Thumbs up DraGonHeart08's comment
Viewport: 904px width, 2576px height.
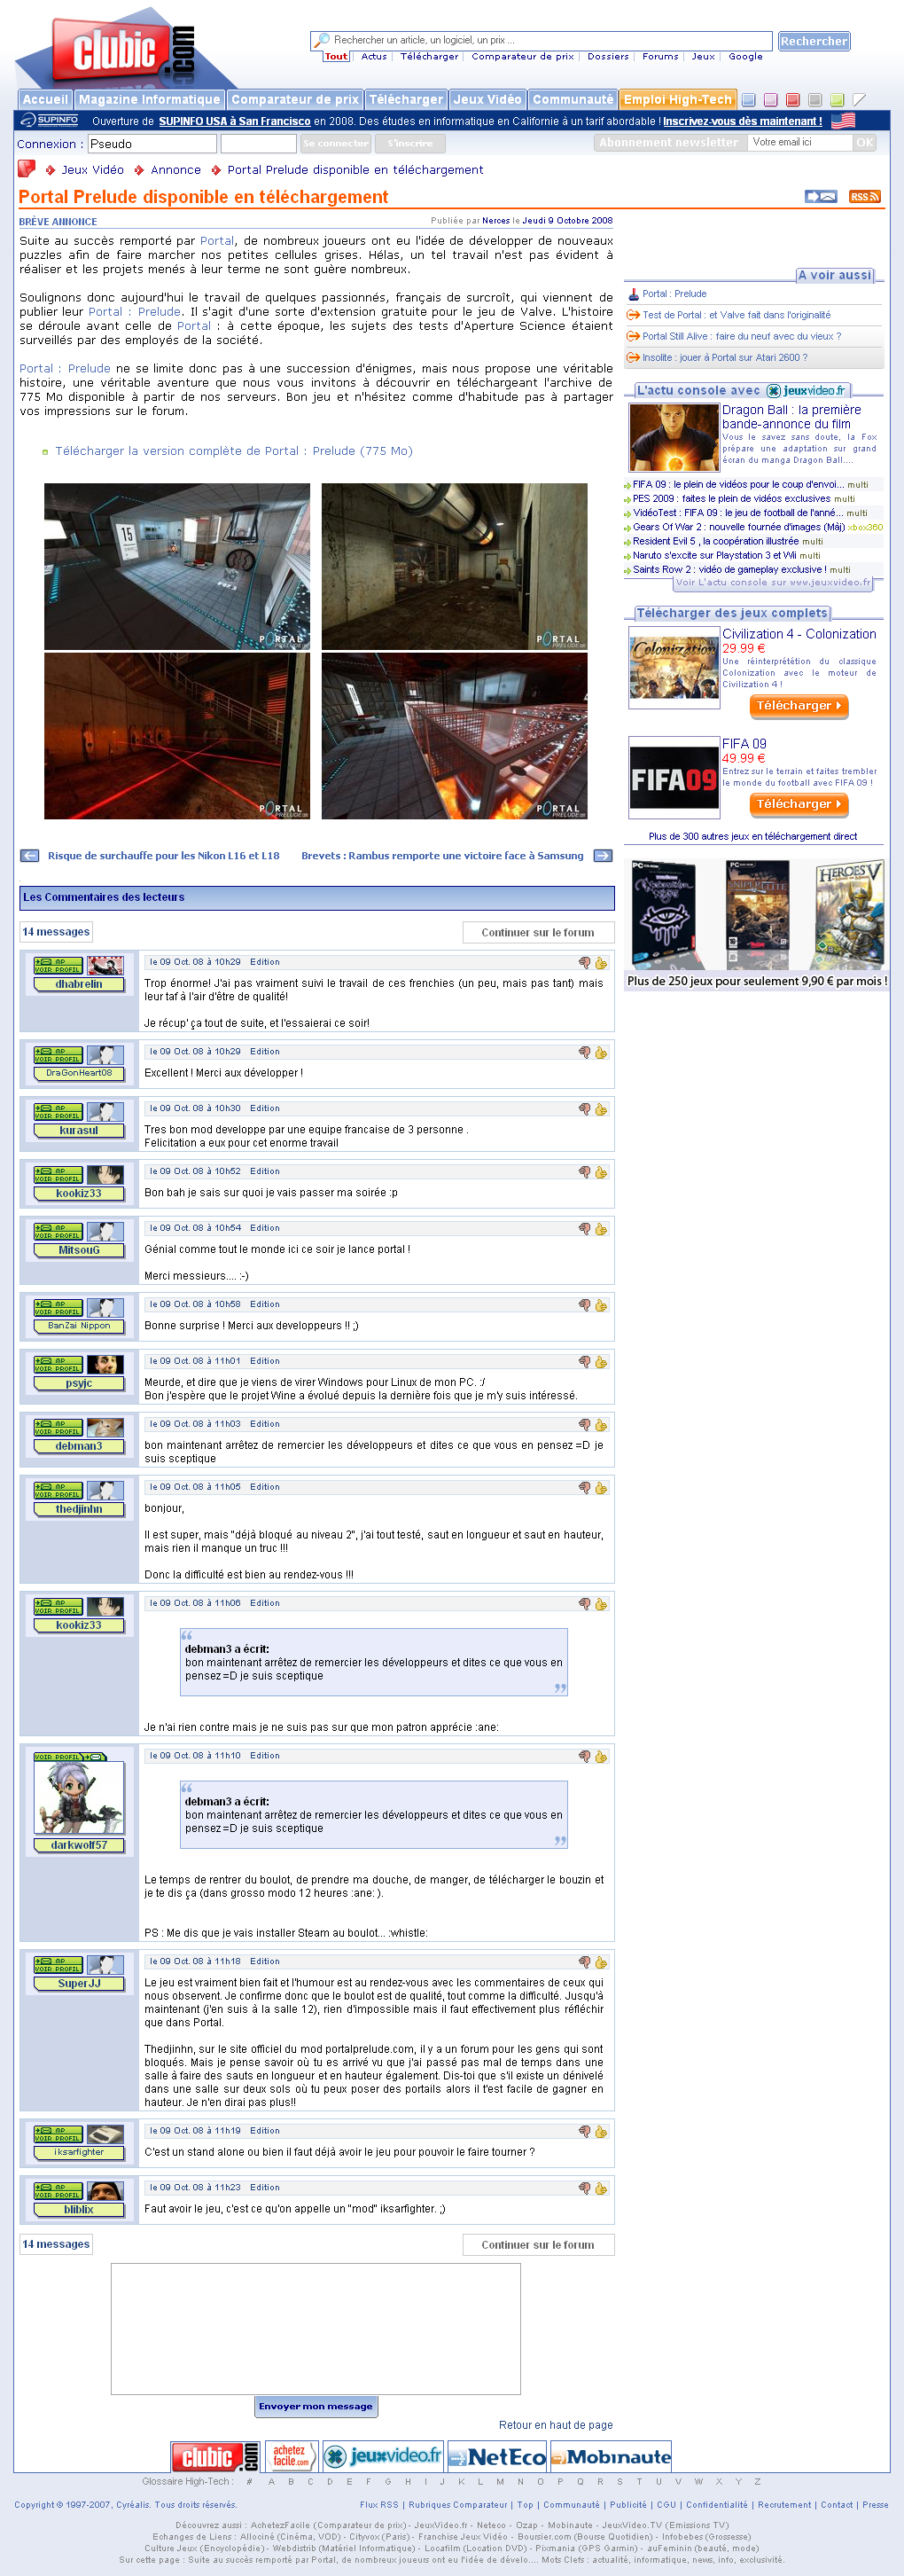pos(601,1053)
